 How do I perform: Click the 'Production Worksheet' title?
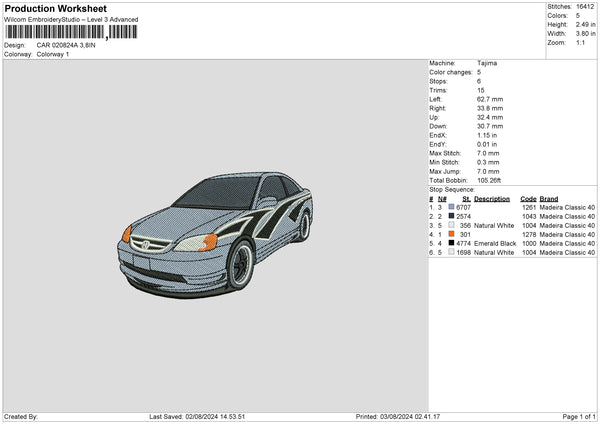point(55,8)
